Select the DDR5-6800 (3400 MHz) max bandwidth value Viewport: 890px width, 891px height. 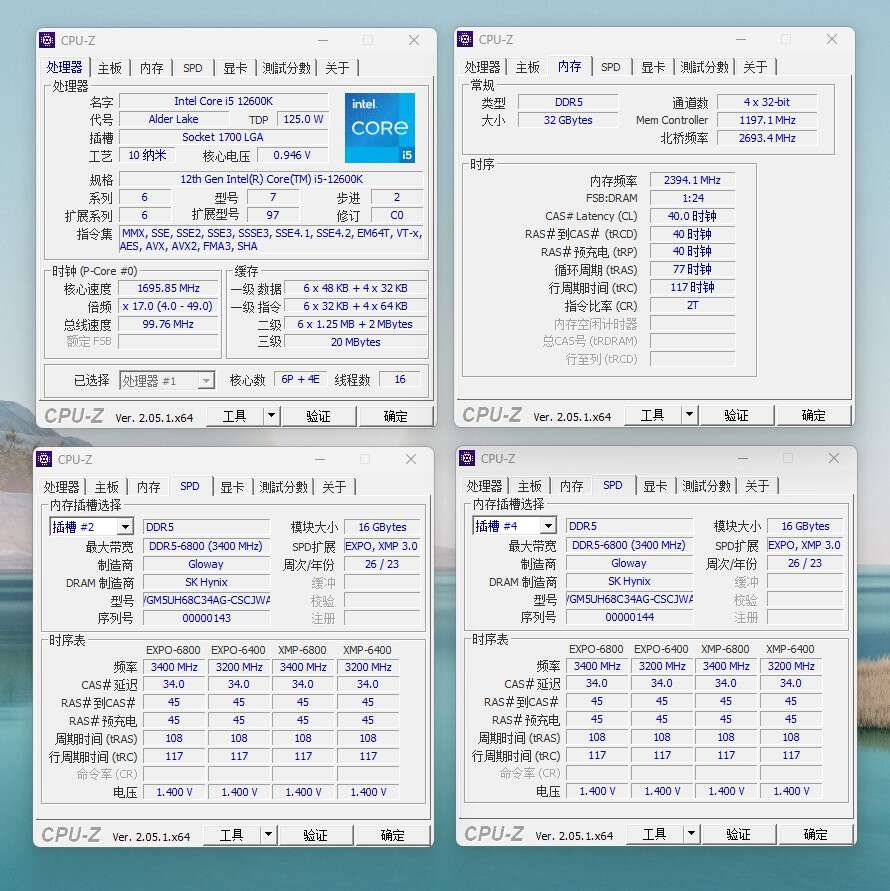pos(206,545)
